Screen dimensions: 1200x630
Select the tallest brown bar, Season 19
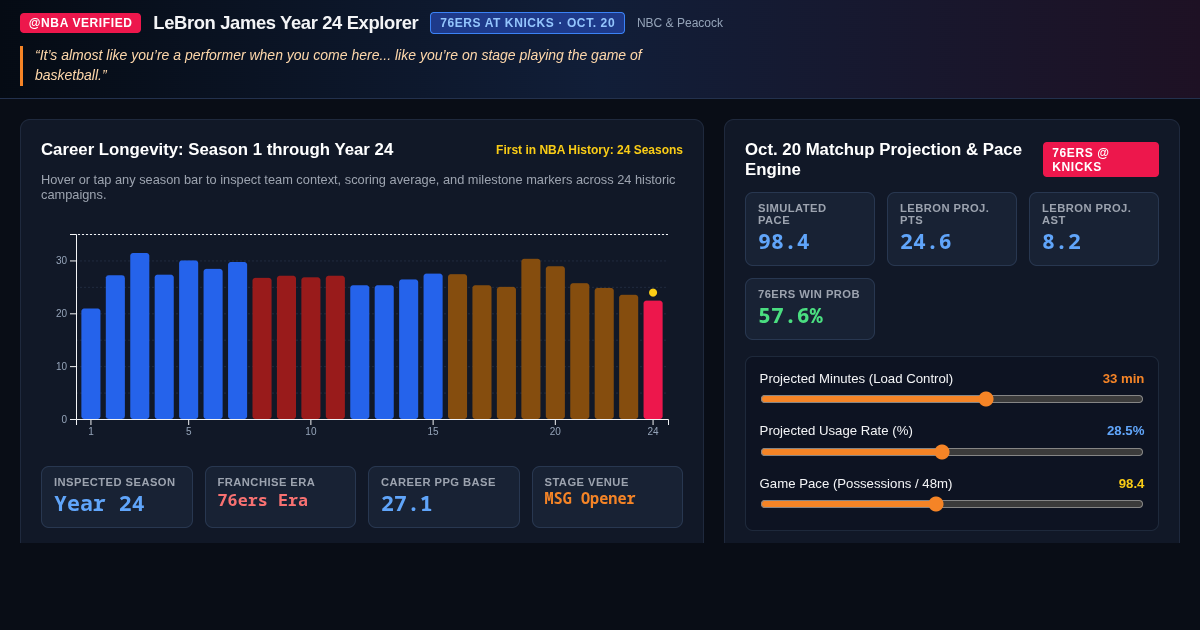pos(531,339)
